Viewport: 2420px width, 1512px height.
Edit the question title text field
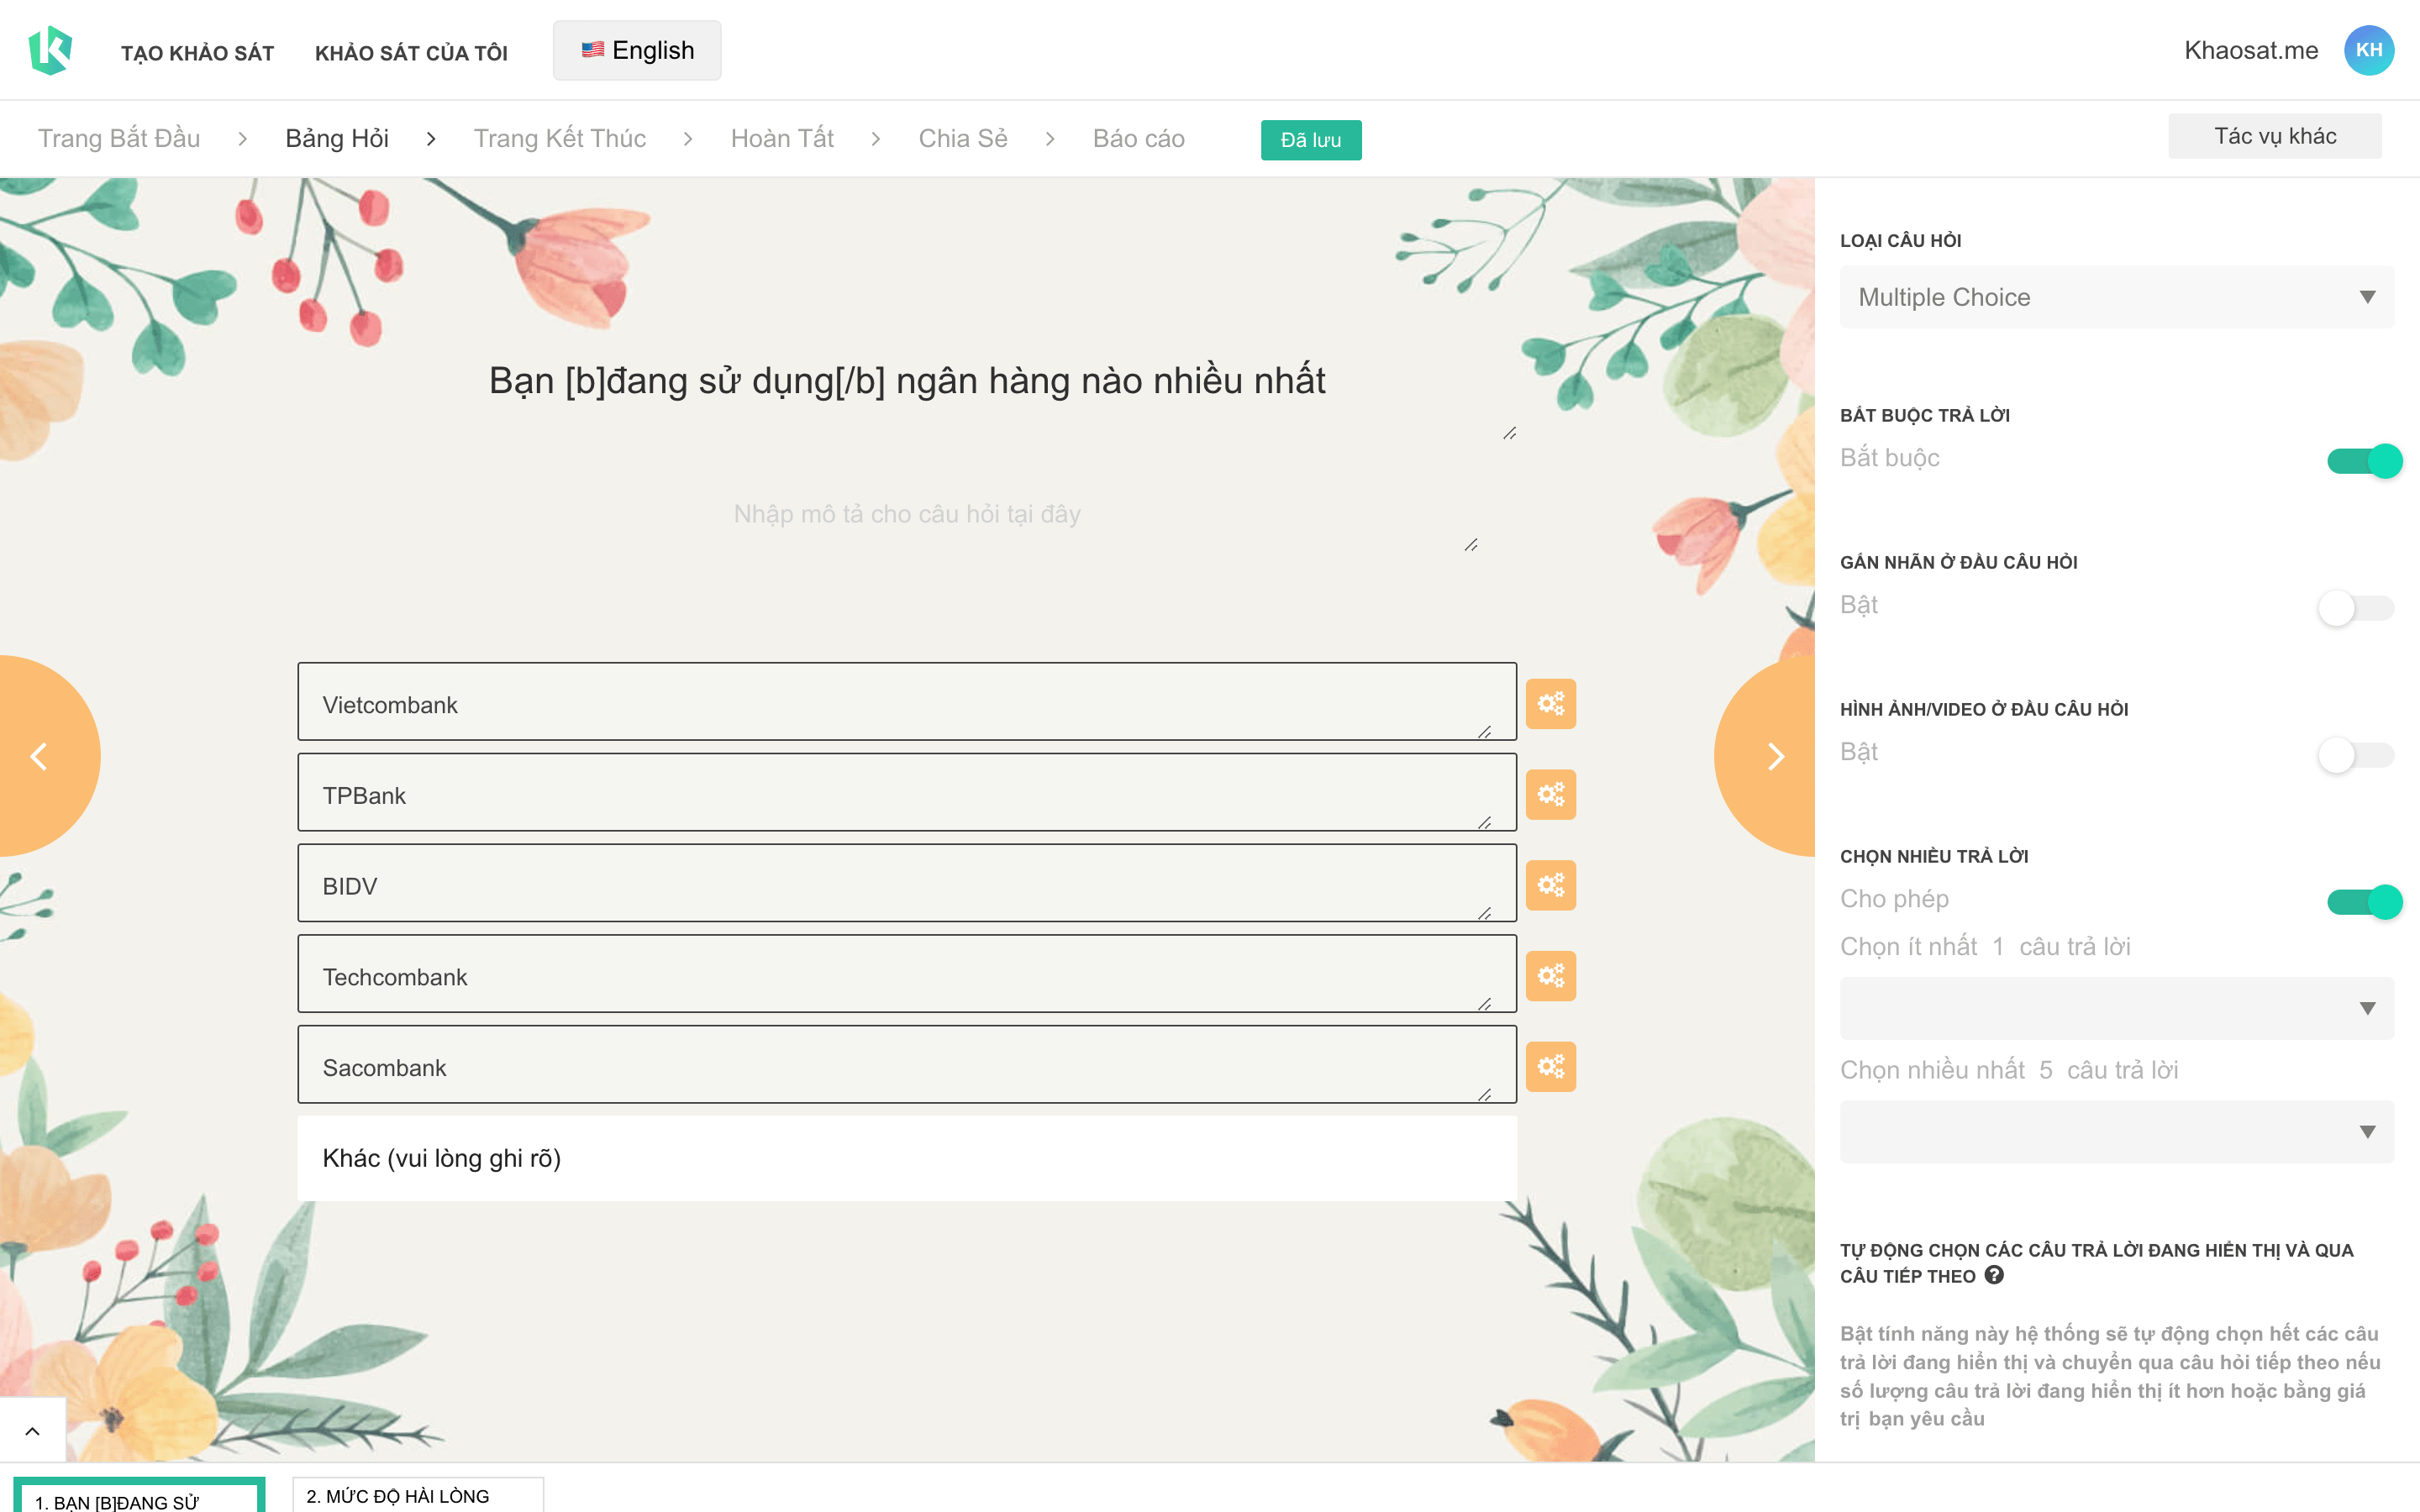[x=907, y=381]
